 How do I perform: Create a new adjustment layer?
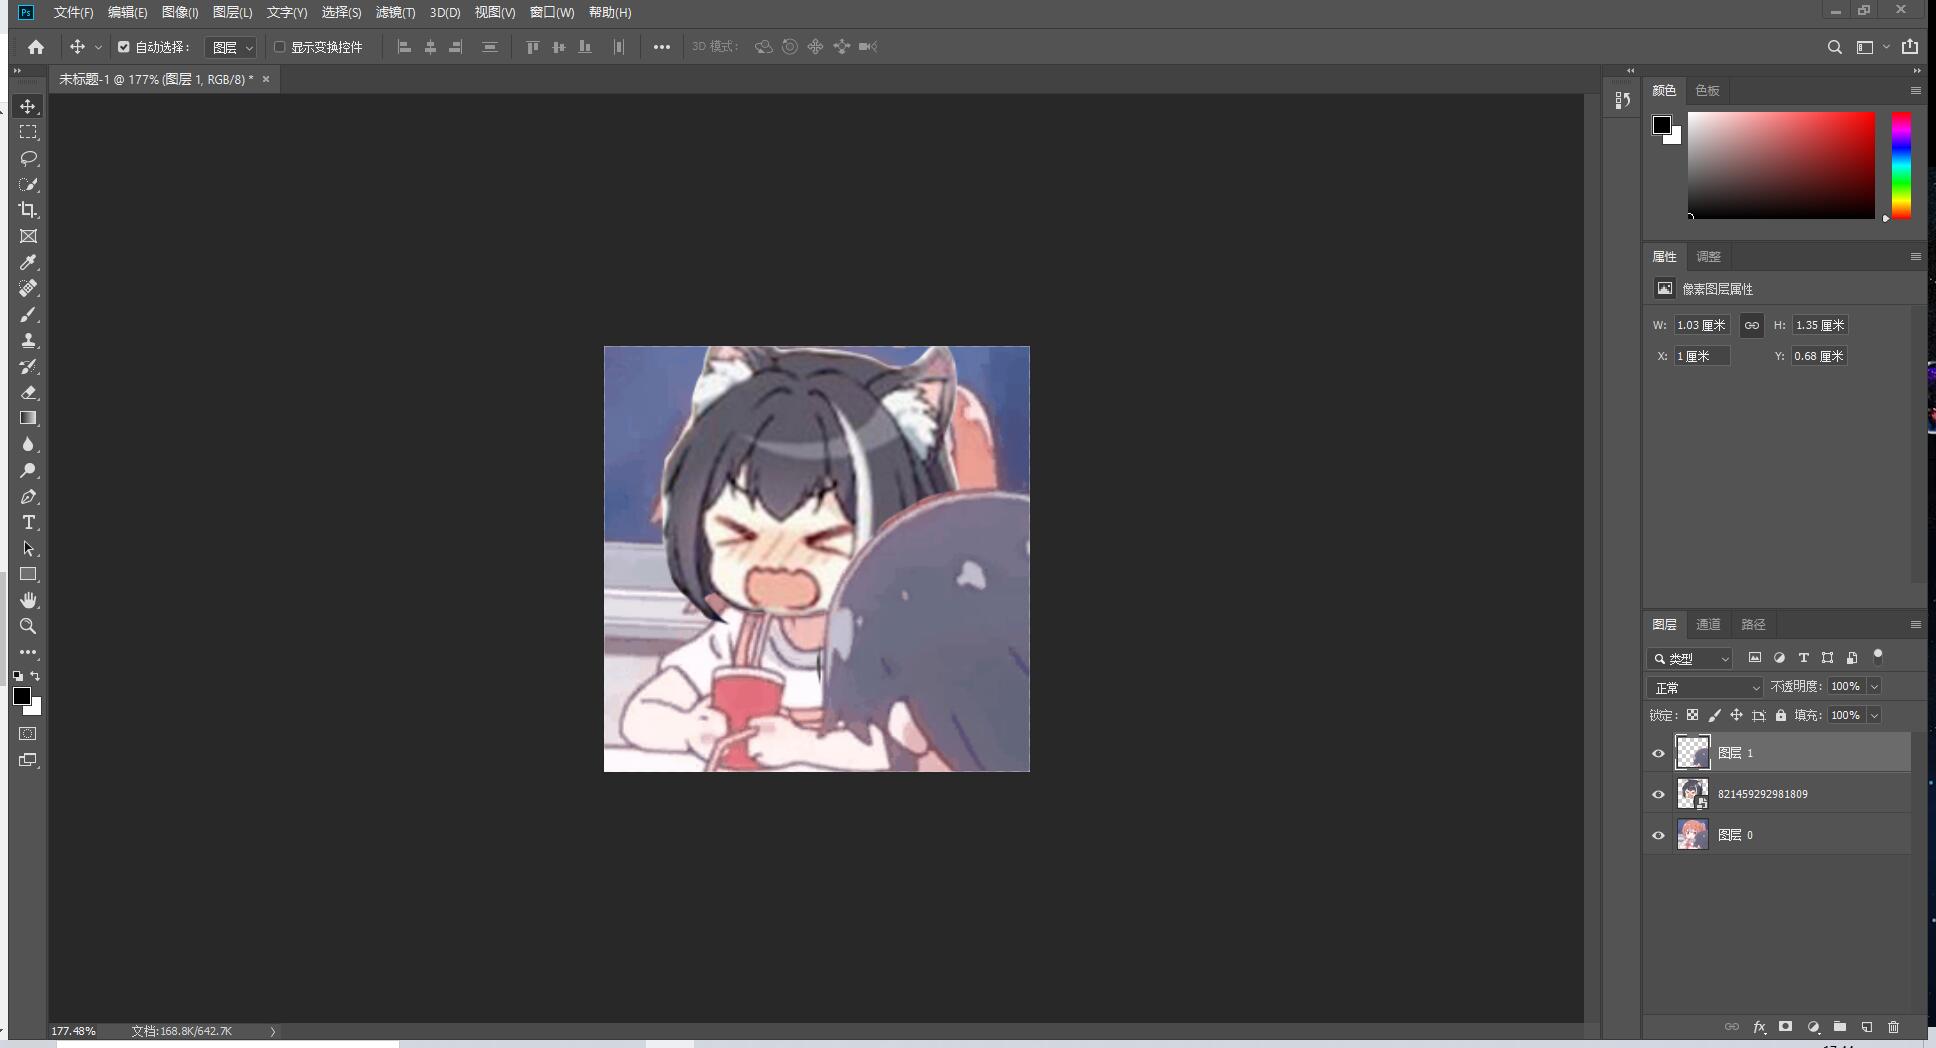point(1813,1027)
